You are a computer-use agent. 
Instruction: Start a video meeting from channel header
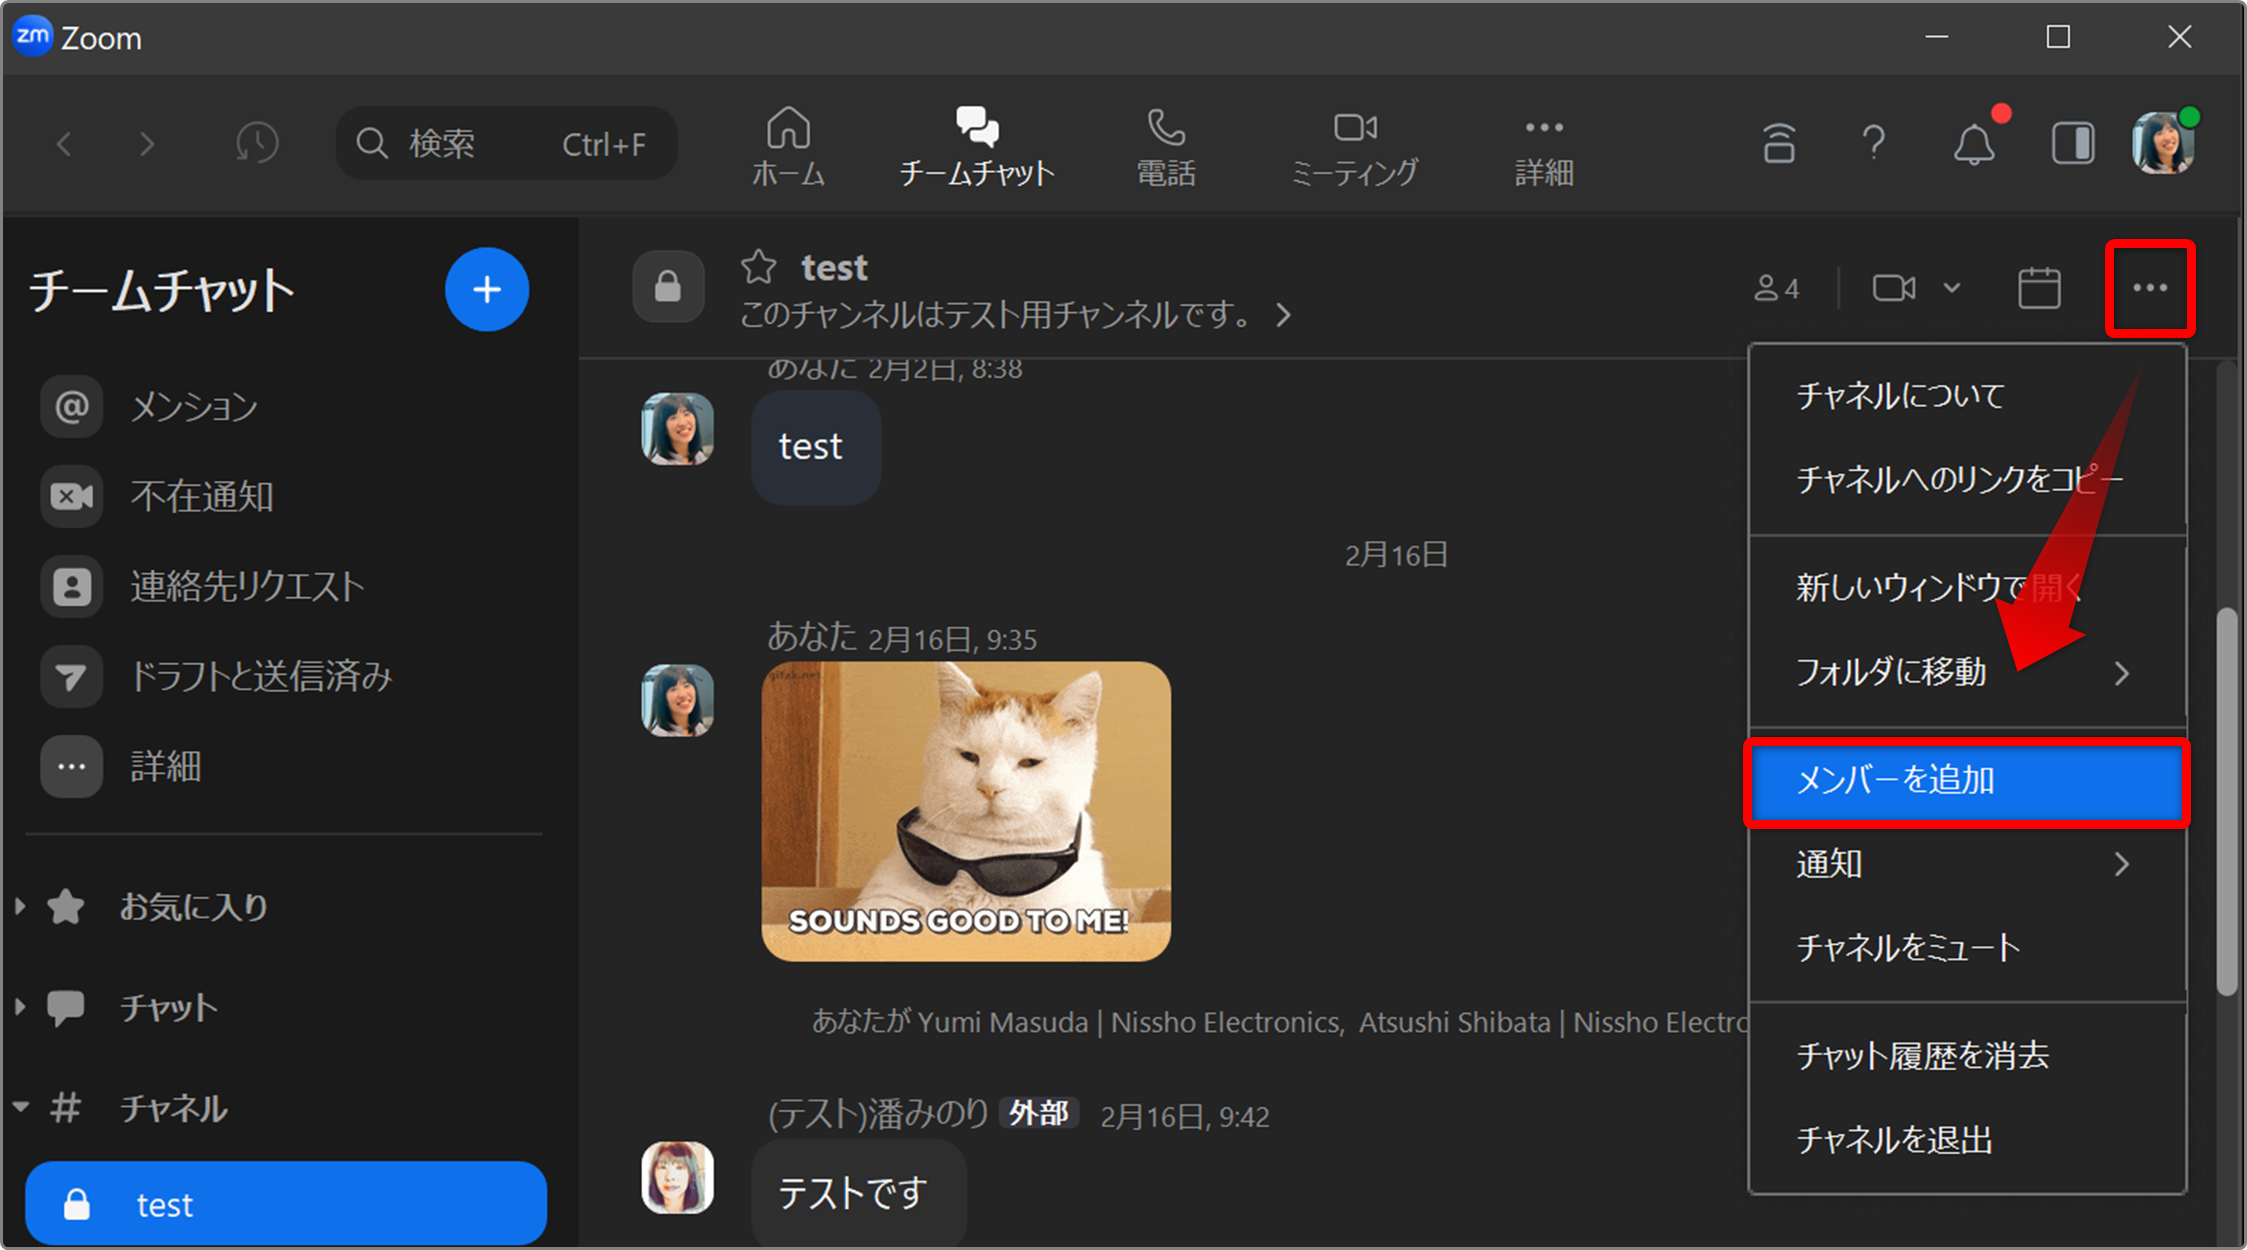(x=1894, y=289)
